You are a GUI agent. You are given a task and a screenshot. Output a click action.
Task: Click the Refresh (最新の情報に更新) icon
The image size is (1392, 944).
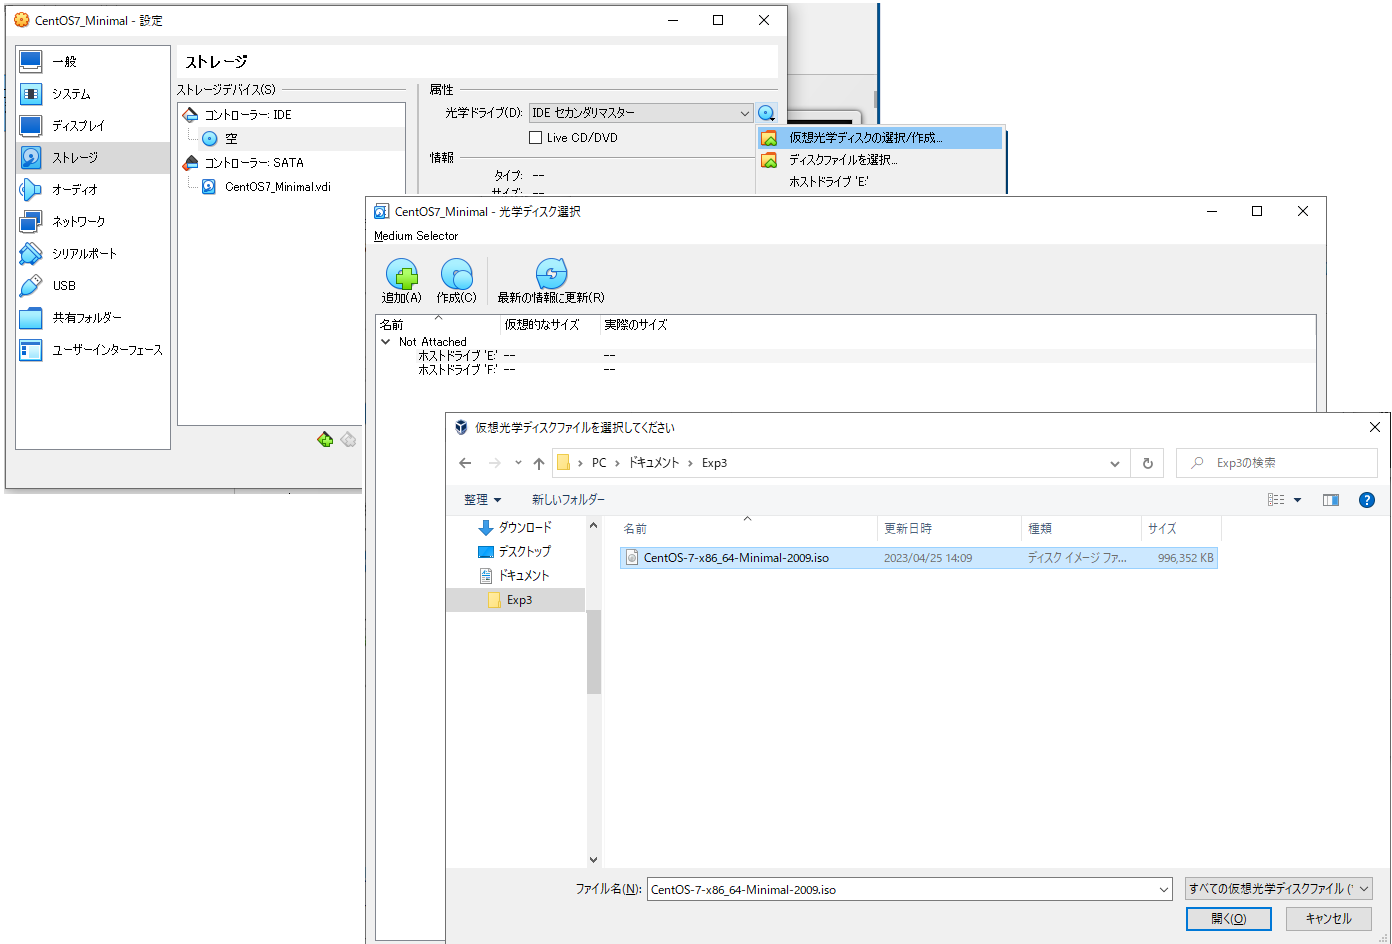pyautogui.click(x=551, y=274)
